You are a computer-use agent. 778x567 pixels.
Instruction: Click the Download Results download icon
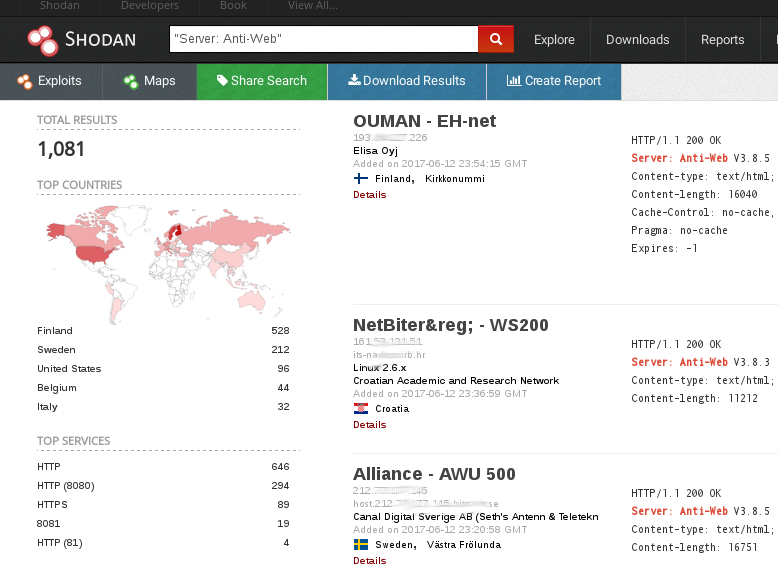pos(354,80)
